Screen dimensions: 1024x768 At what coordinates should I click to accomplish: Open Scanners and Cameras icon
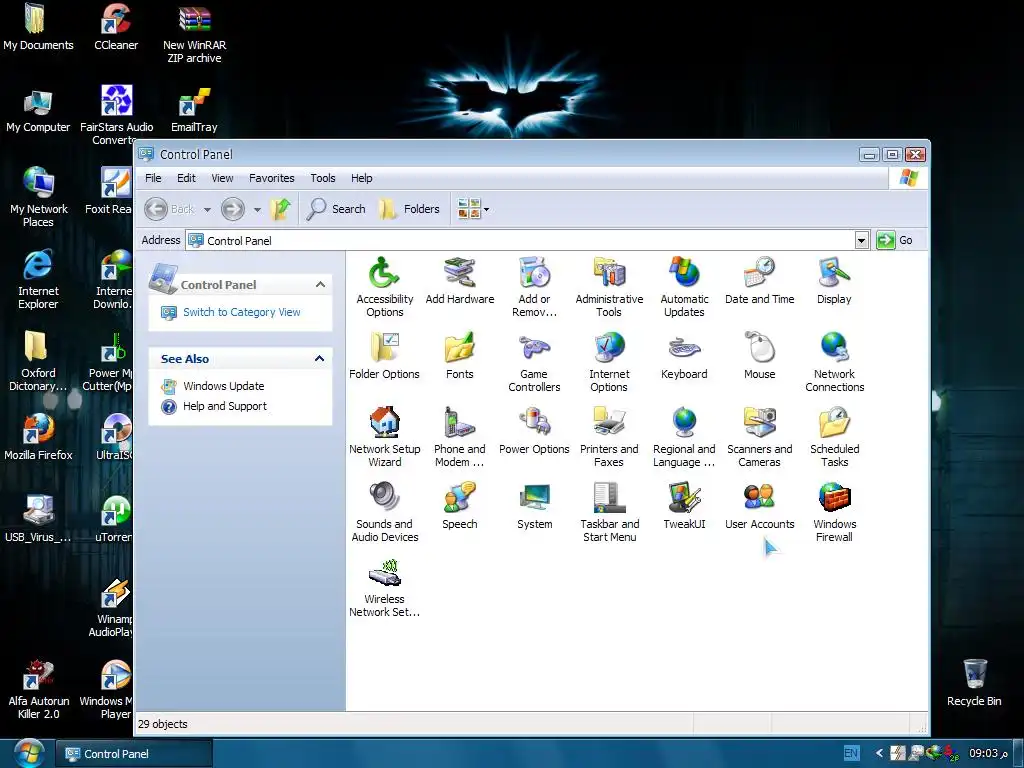[x=759, y=436]
